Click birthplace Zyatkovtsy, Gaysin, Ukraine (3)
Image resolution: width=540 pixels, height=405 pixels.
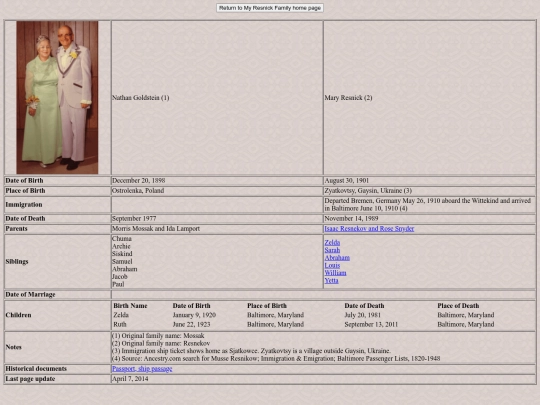pos(368,190)
